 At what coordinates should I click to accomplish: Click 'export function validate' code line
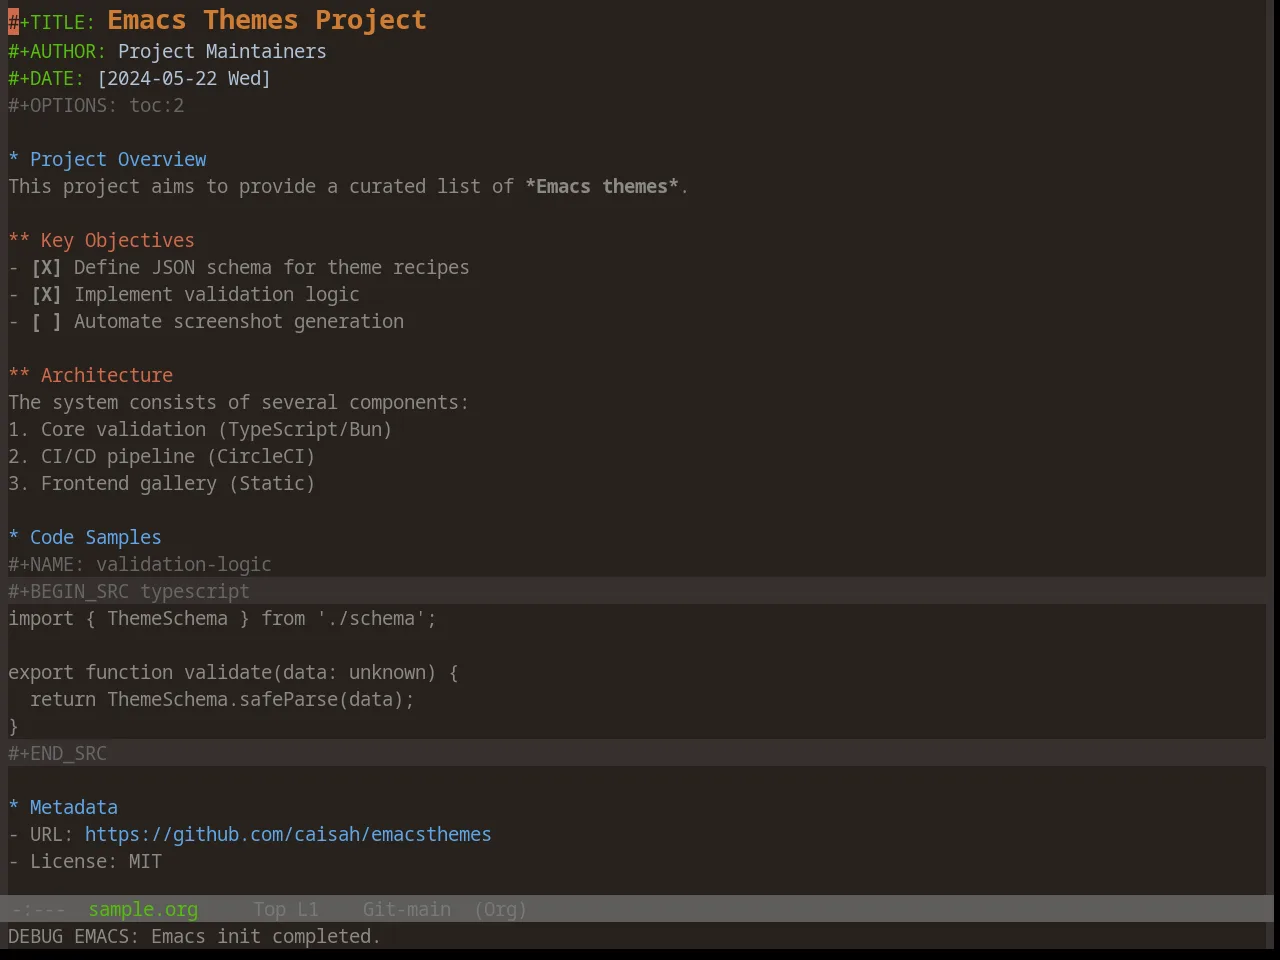233,673
